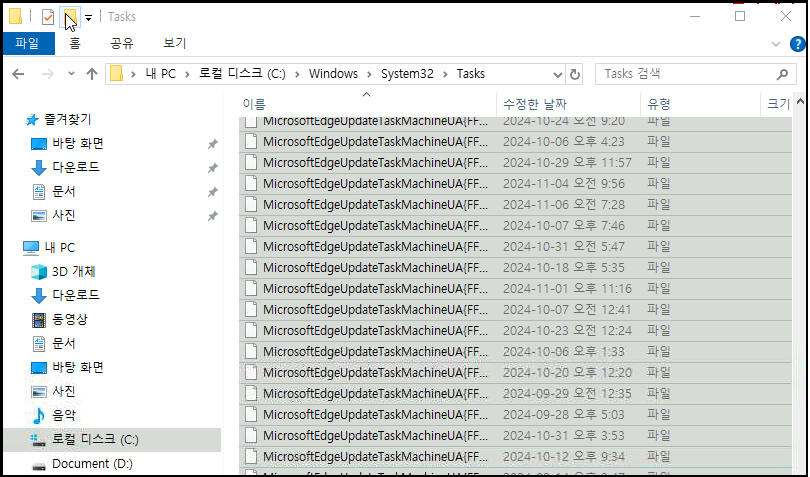Click the Properties quick access toolbar icon

pyautogui.click(x=48, y=17)
